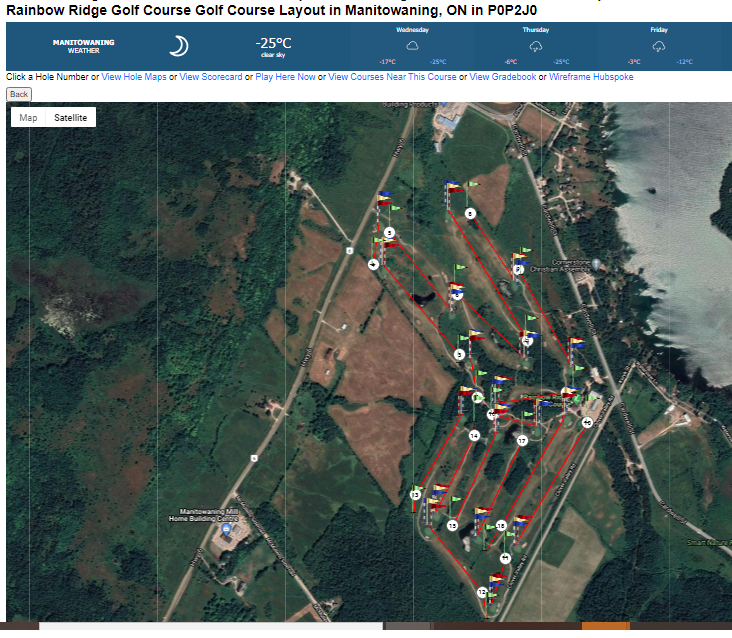This screenshot has height=638, width=732.
Task: Click the Thursday forecast label
Action: (x=535, y=30)
